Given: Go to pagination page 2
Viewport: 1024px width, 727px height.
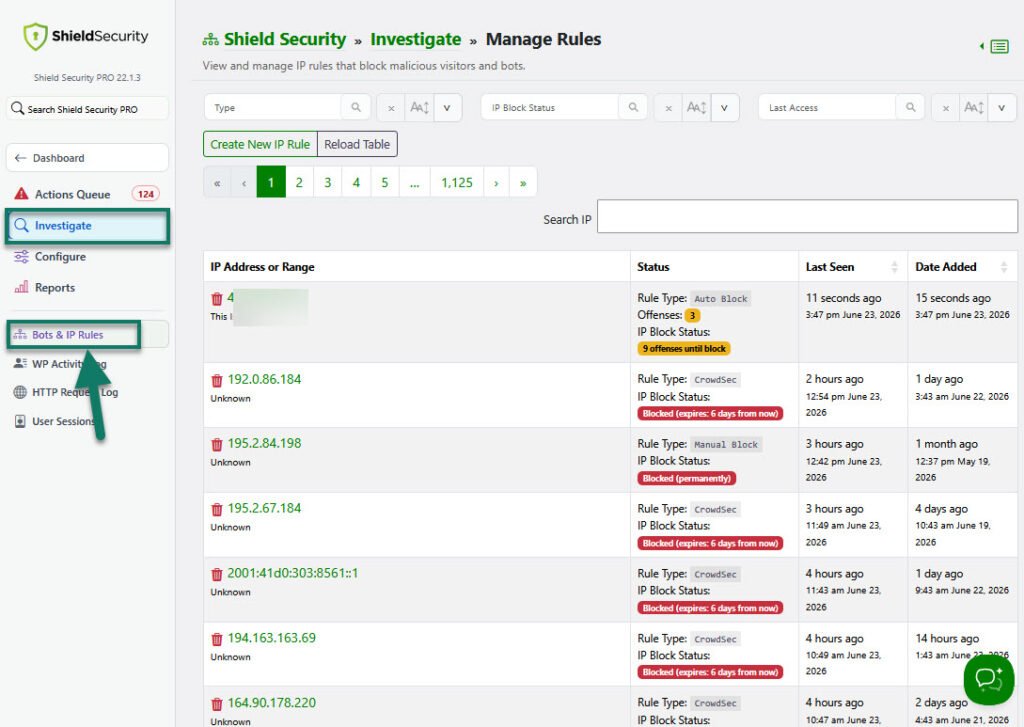Looking at the screenshot, I should [x=299, y=182].
